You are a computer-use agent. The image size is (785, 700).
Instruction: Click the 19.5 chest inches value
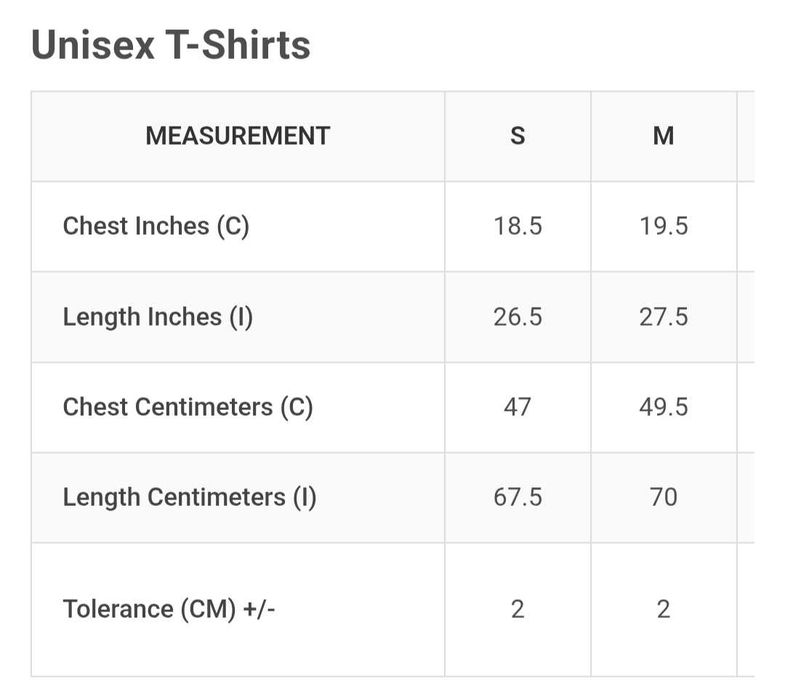click(663, 226)
